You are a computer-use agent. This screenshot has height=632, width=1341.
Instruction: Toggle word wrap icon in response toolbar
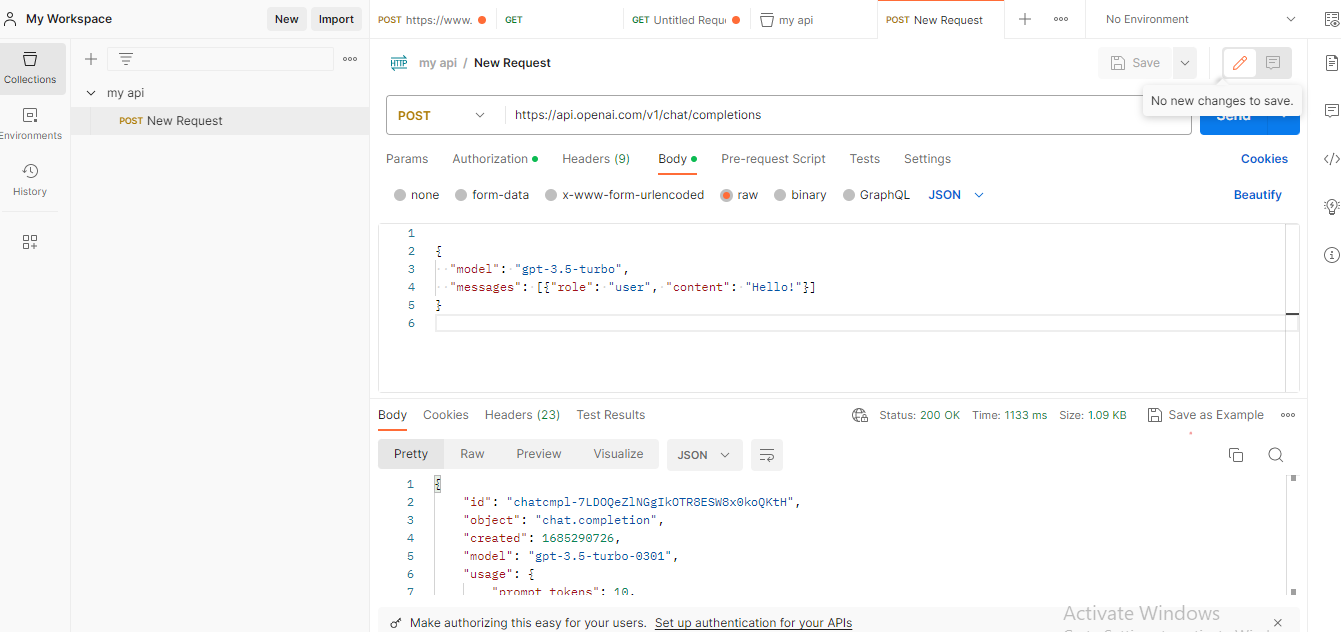[767, 455]
